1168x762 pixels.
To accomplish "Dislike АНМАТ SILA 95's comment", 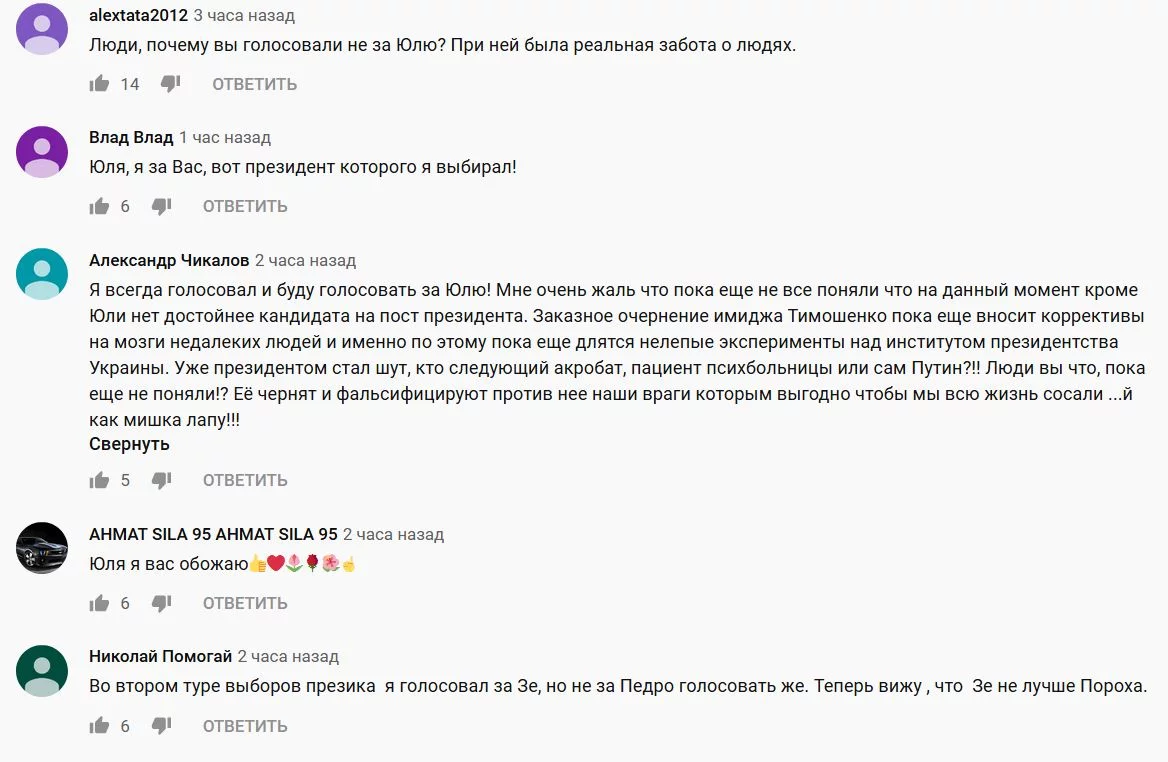I will [x=160, y=603].
